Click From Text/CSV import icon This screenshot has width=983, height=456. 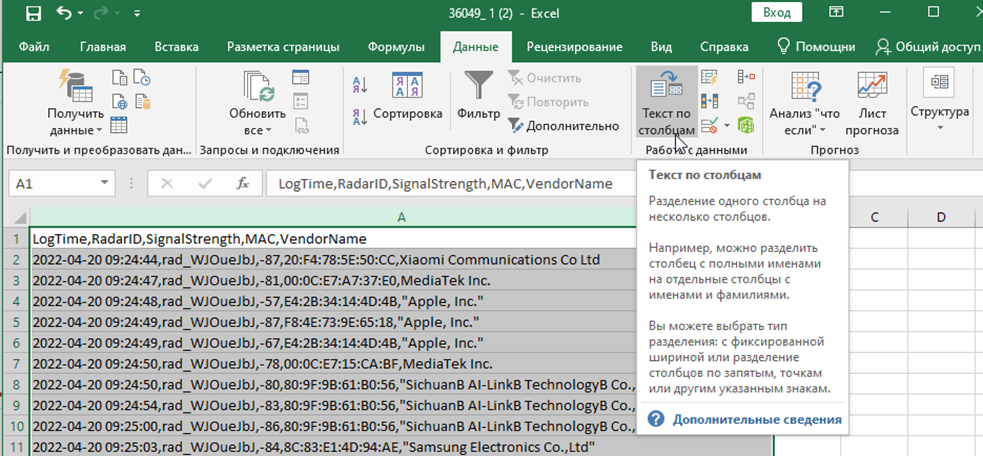pos(119,78)
